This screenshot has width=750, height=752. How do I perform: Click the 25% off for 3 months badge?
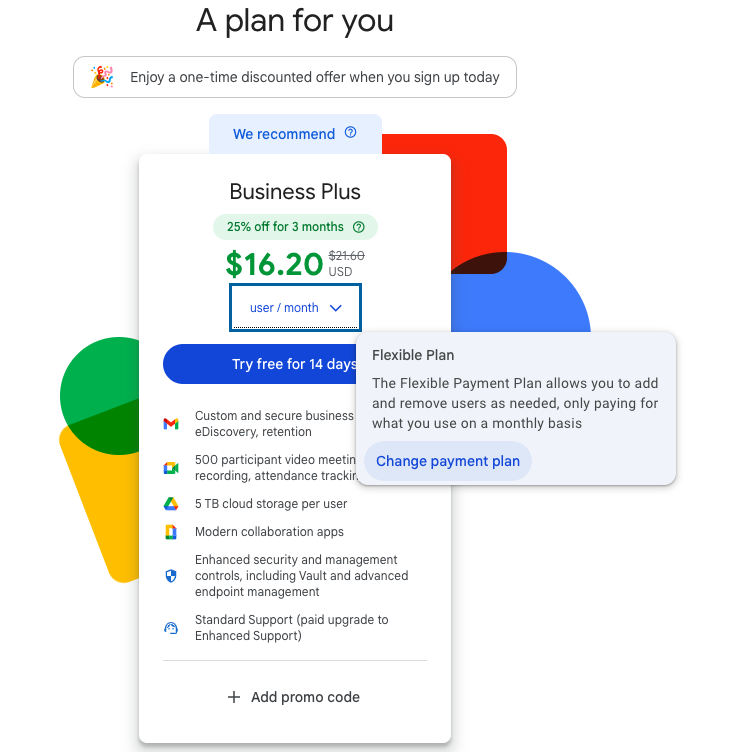click(285, 227)
